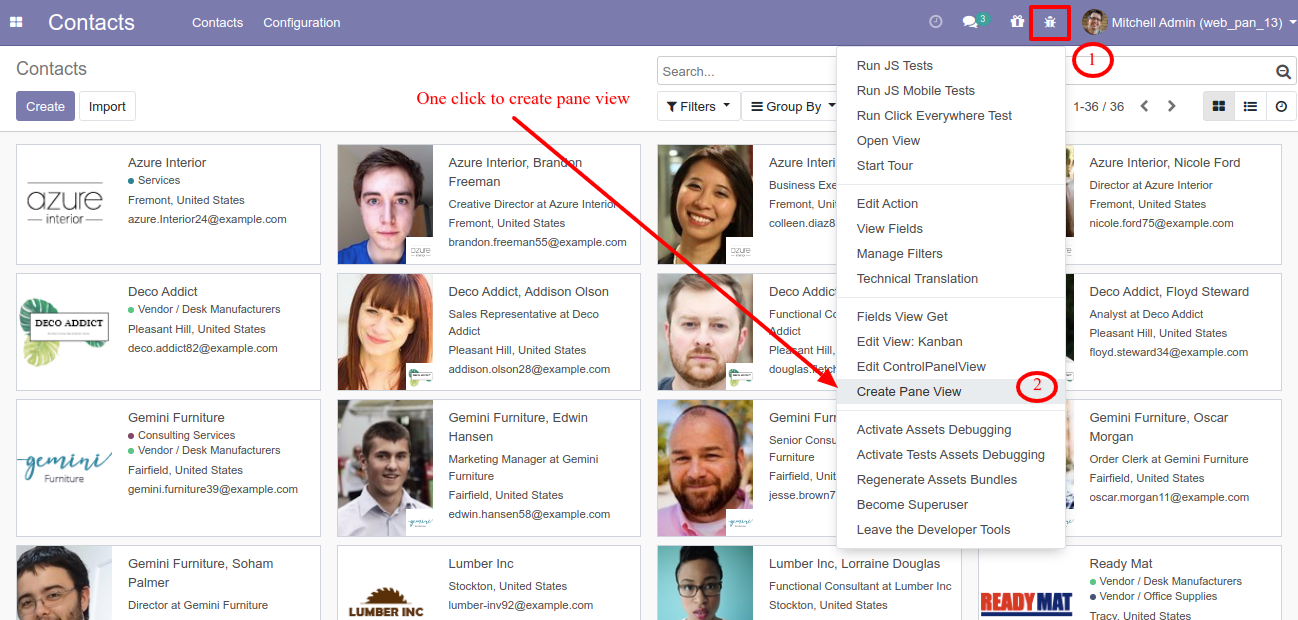
Task: Open the Group By dropdown
Action: click(x=793, y=106)
